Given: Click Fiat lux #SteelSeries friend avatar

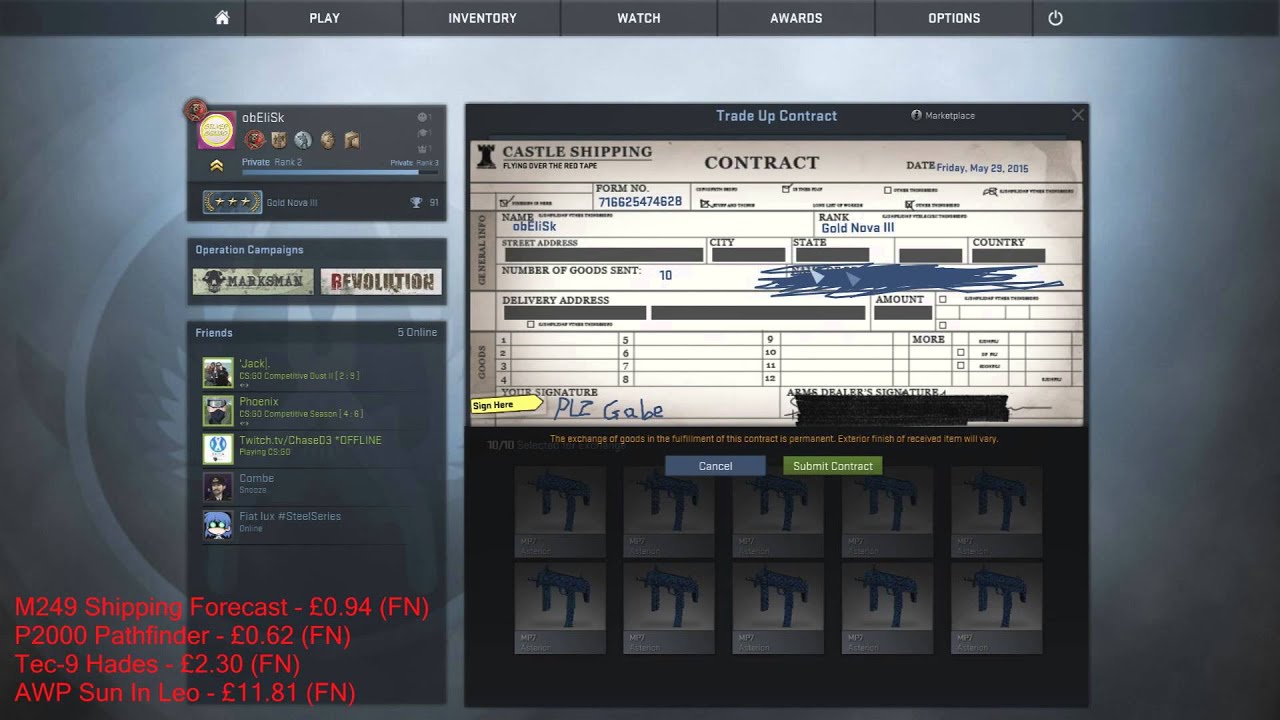Looking at the screenshot, I should click(218, 525).
